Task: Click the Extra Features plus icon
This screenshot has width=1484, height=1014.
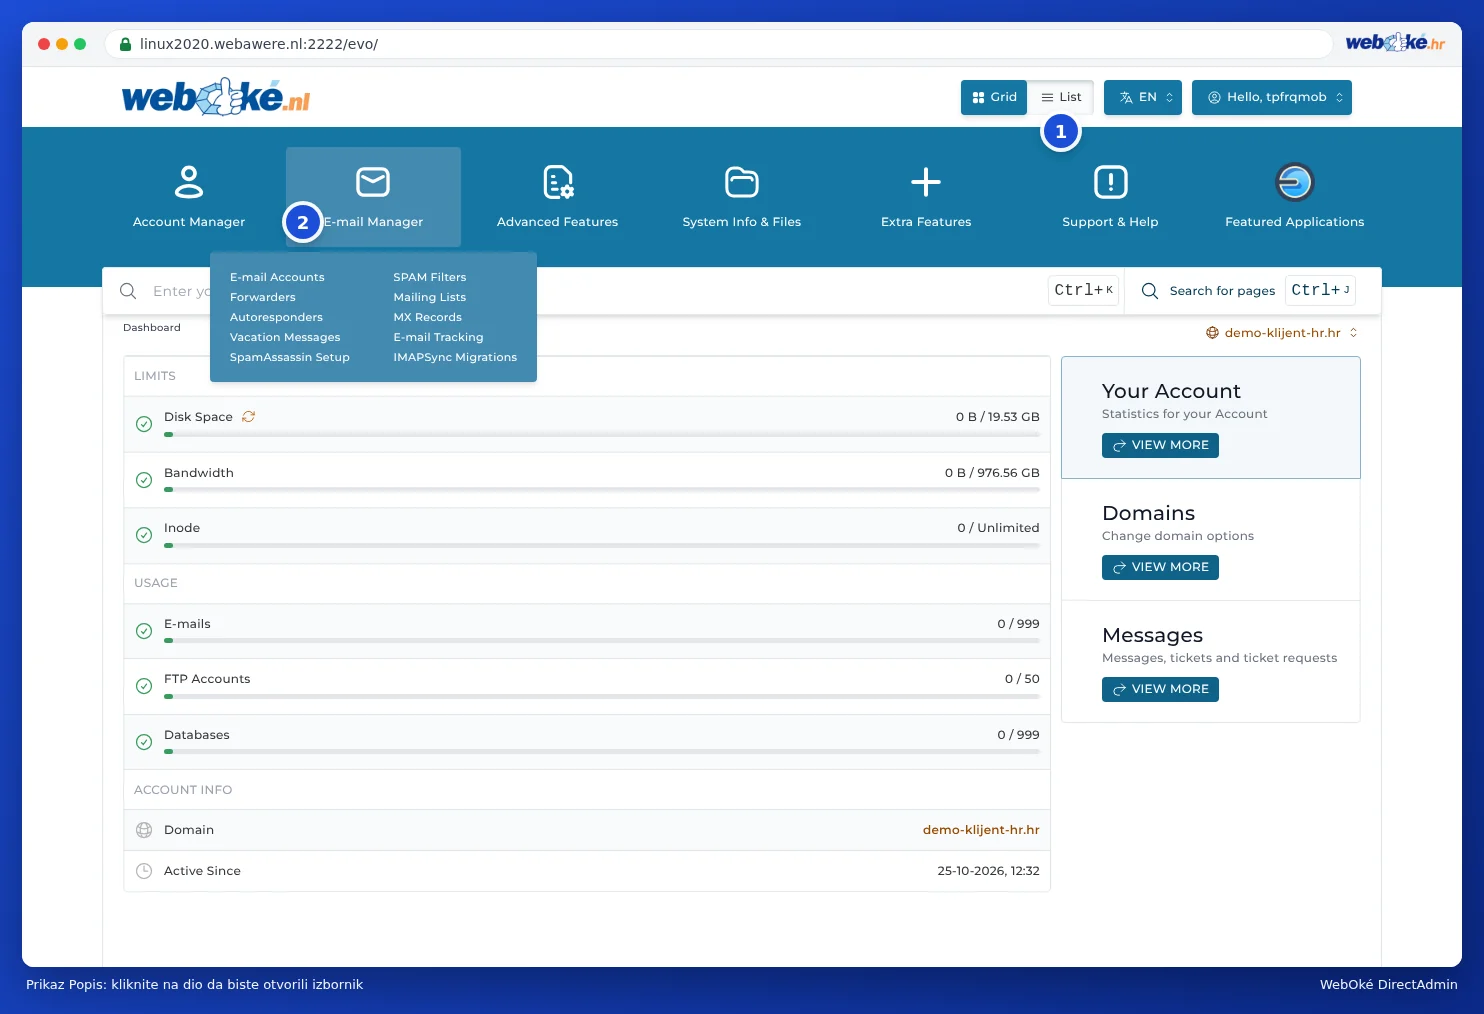Action: tap(926, 182)
